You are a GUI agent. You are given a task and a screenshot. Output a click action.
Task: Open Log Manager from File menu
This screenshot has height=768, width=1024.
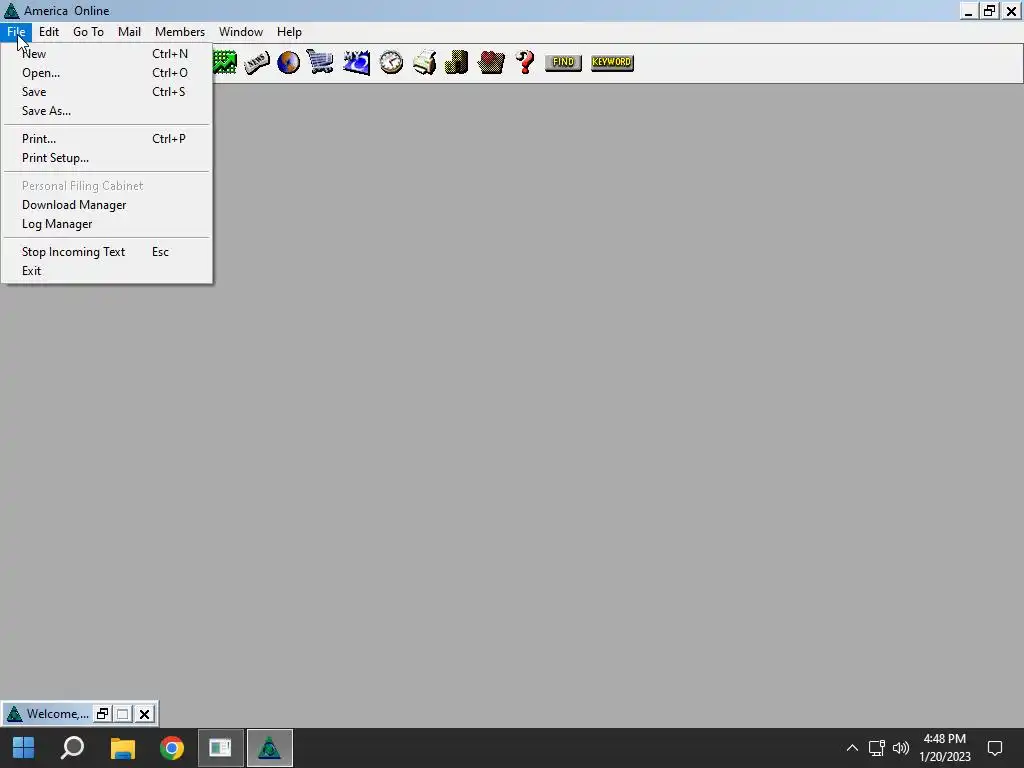click(x=106, y=223)
